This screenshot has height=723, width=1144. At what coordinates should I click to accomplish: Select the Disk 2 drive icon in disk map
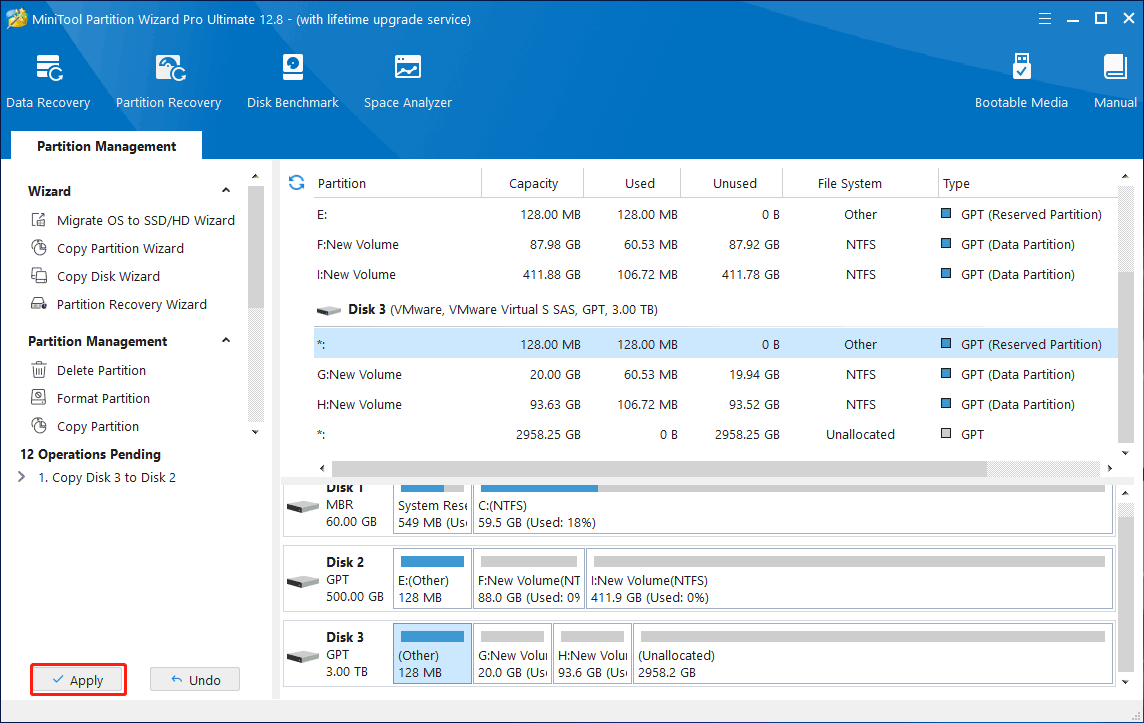(303, 581)
